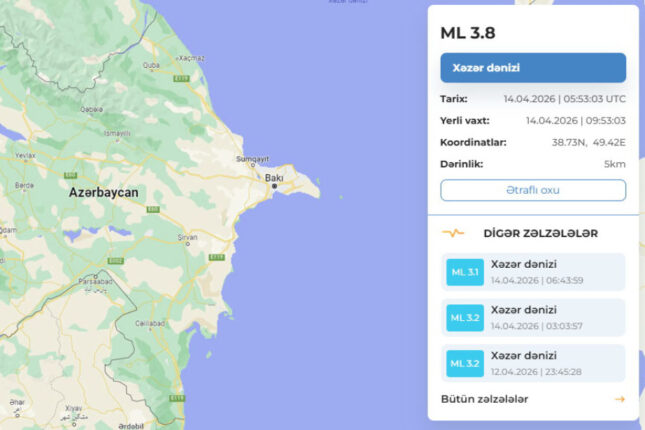The image size is (645, 430).
Task: Click the Qəbələ town label
Action: 92,109
